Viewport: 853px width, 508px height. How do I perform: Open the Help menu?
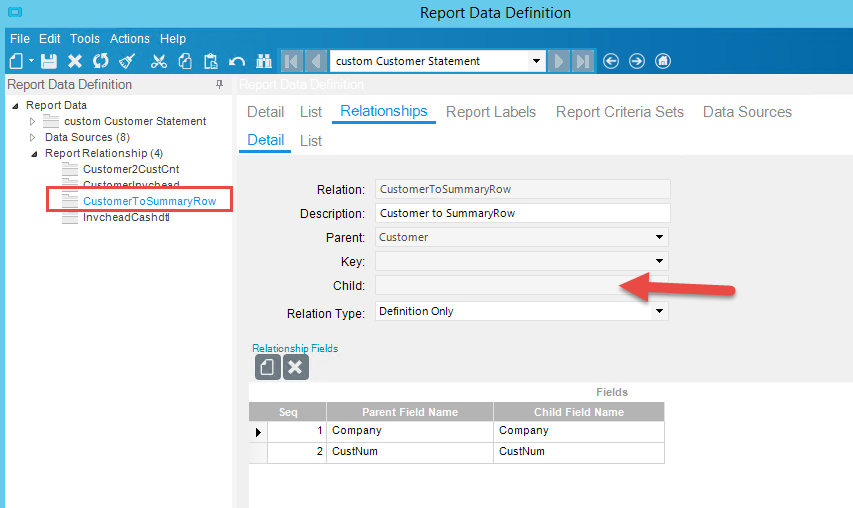pos(173,39)
